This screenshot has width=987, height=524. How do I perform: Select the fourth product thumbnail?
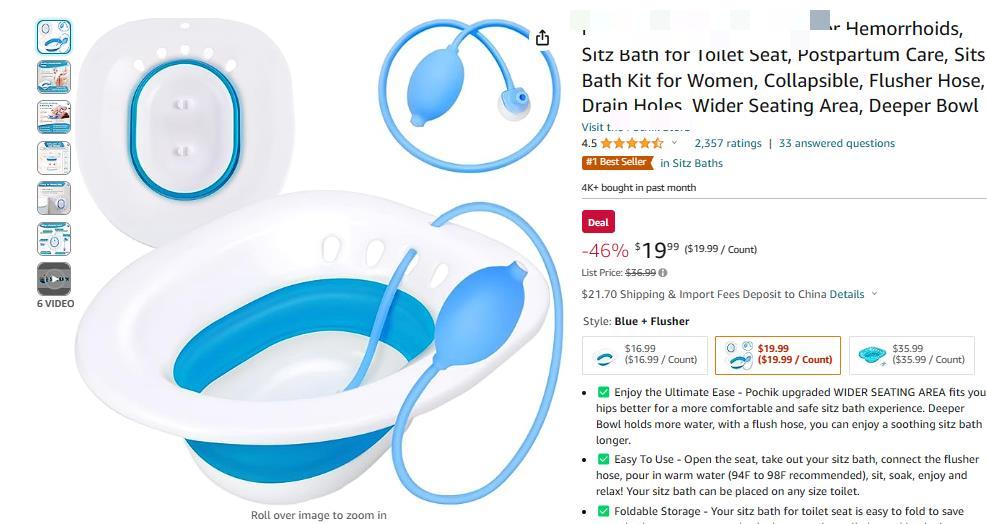point(54,157)
